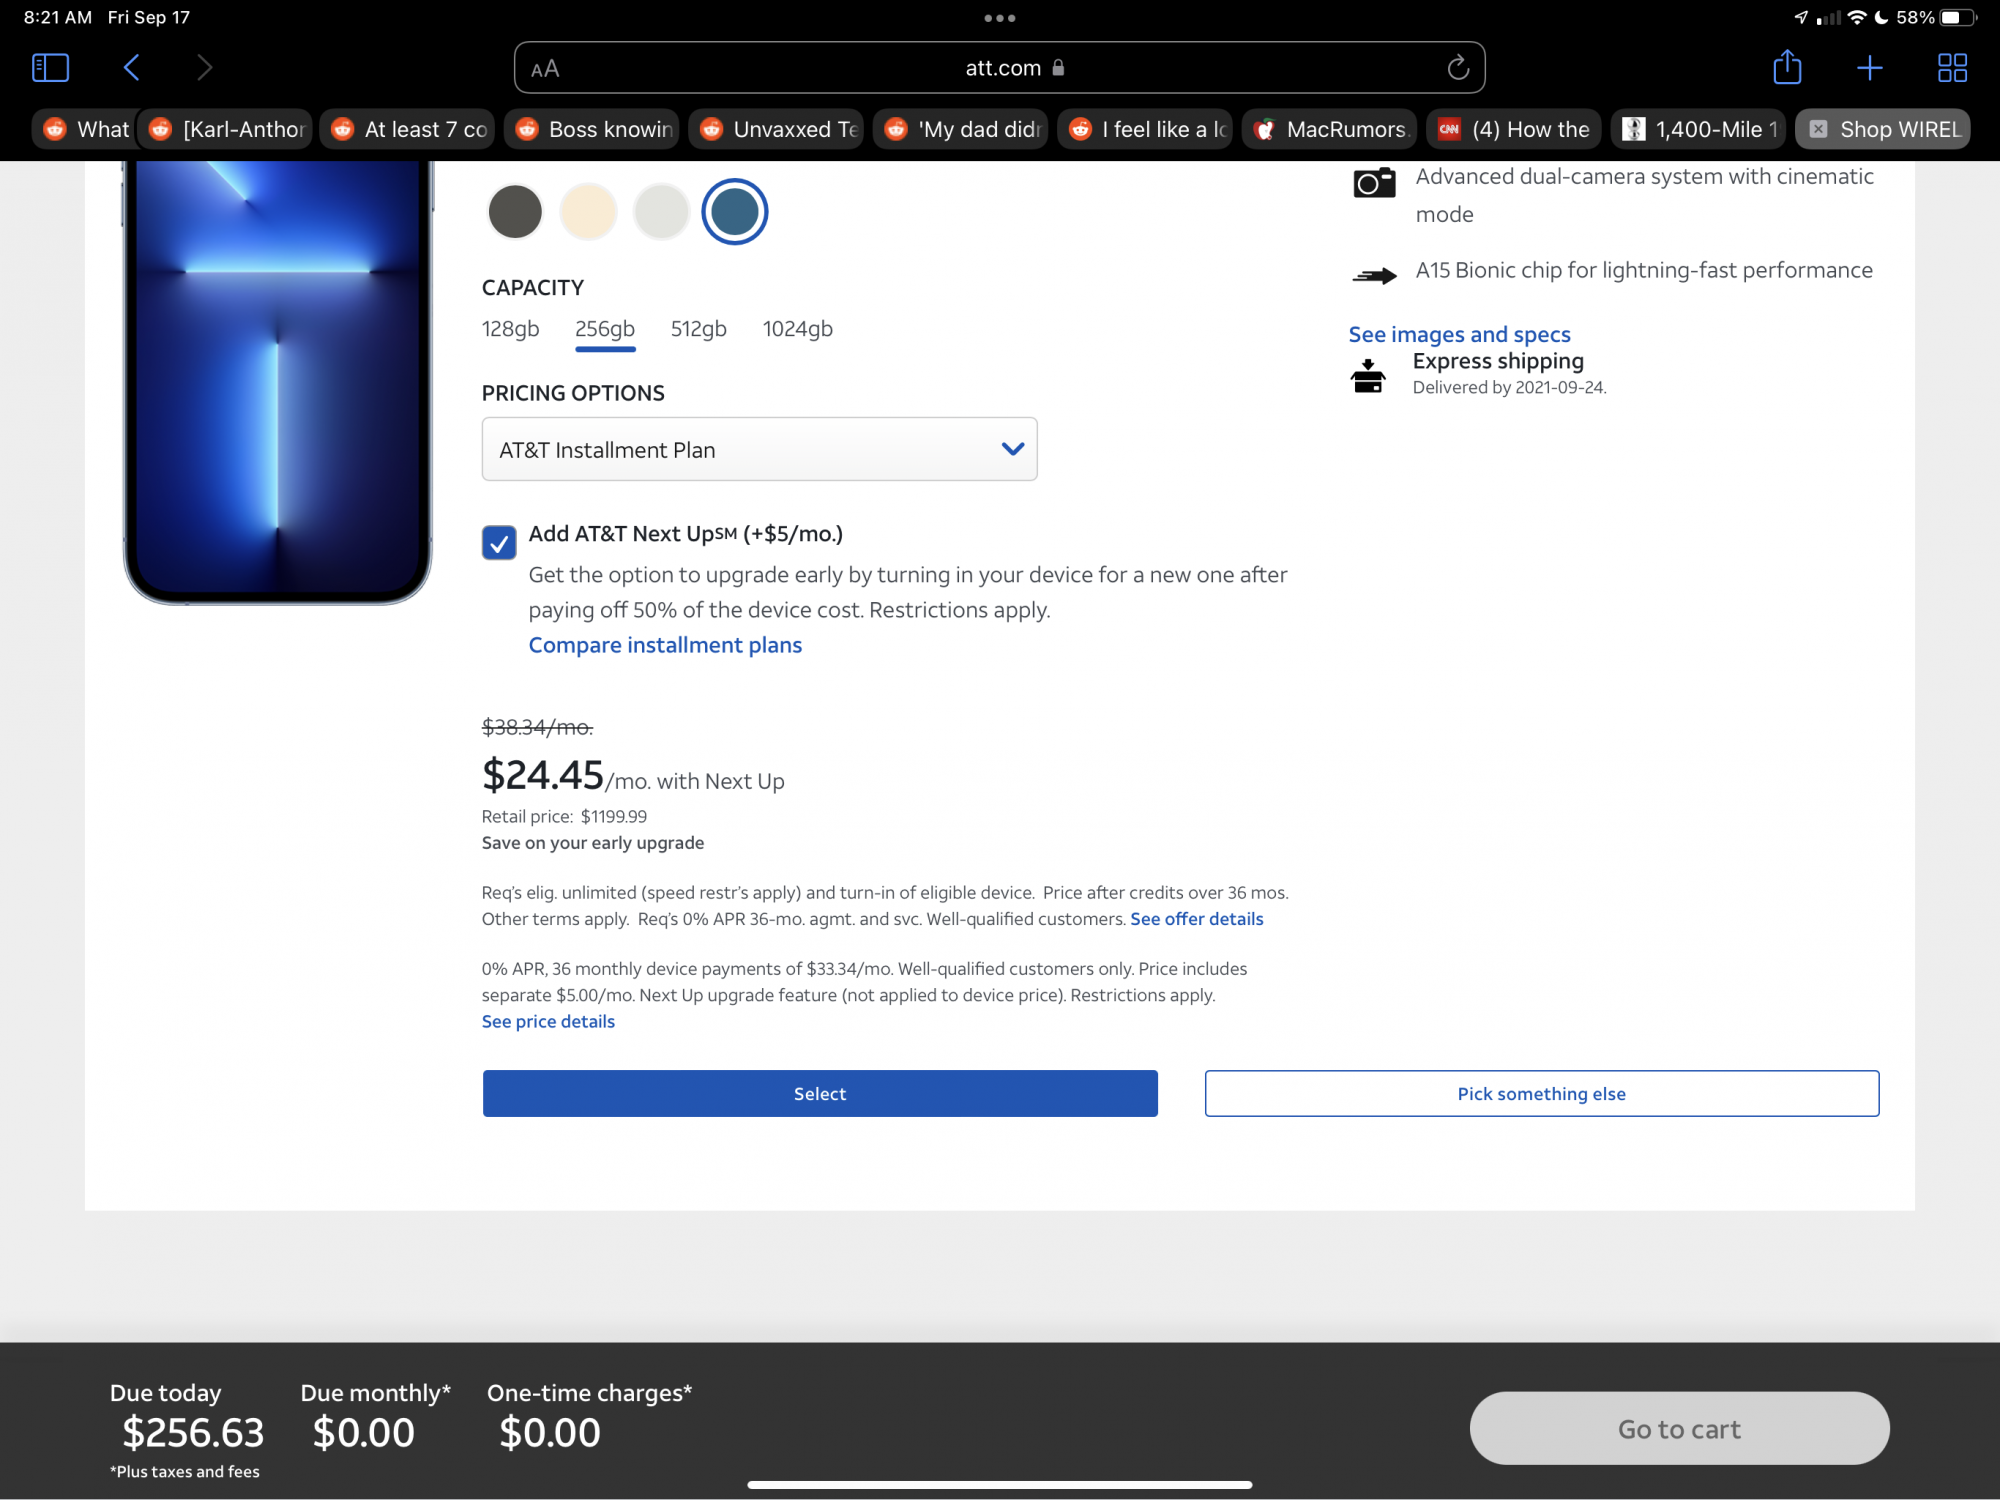Select the gold color swatch
Viewport: 2000px width, 1500px height.
tap(588, 211)
